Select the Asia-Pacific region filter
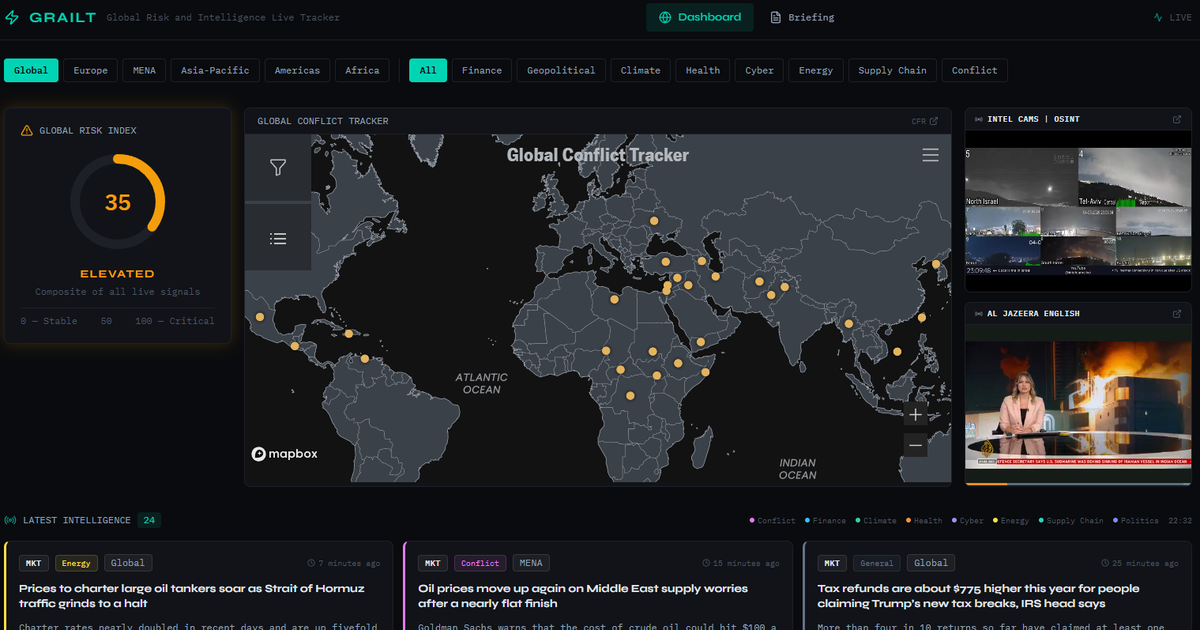 [215, 70]
